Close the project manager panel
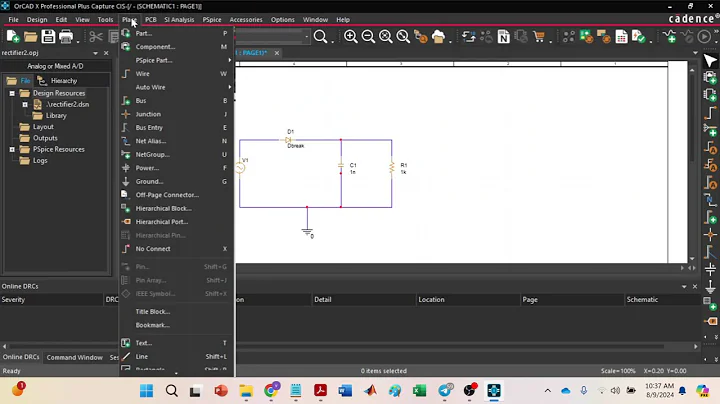Viewport: 720px width, 404px height. point(106,53)
